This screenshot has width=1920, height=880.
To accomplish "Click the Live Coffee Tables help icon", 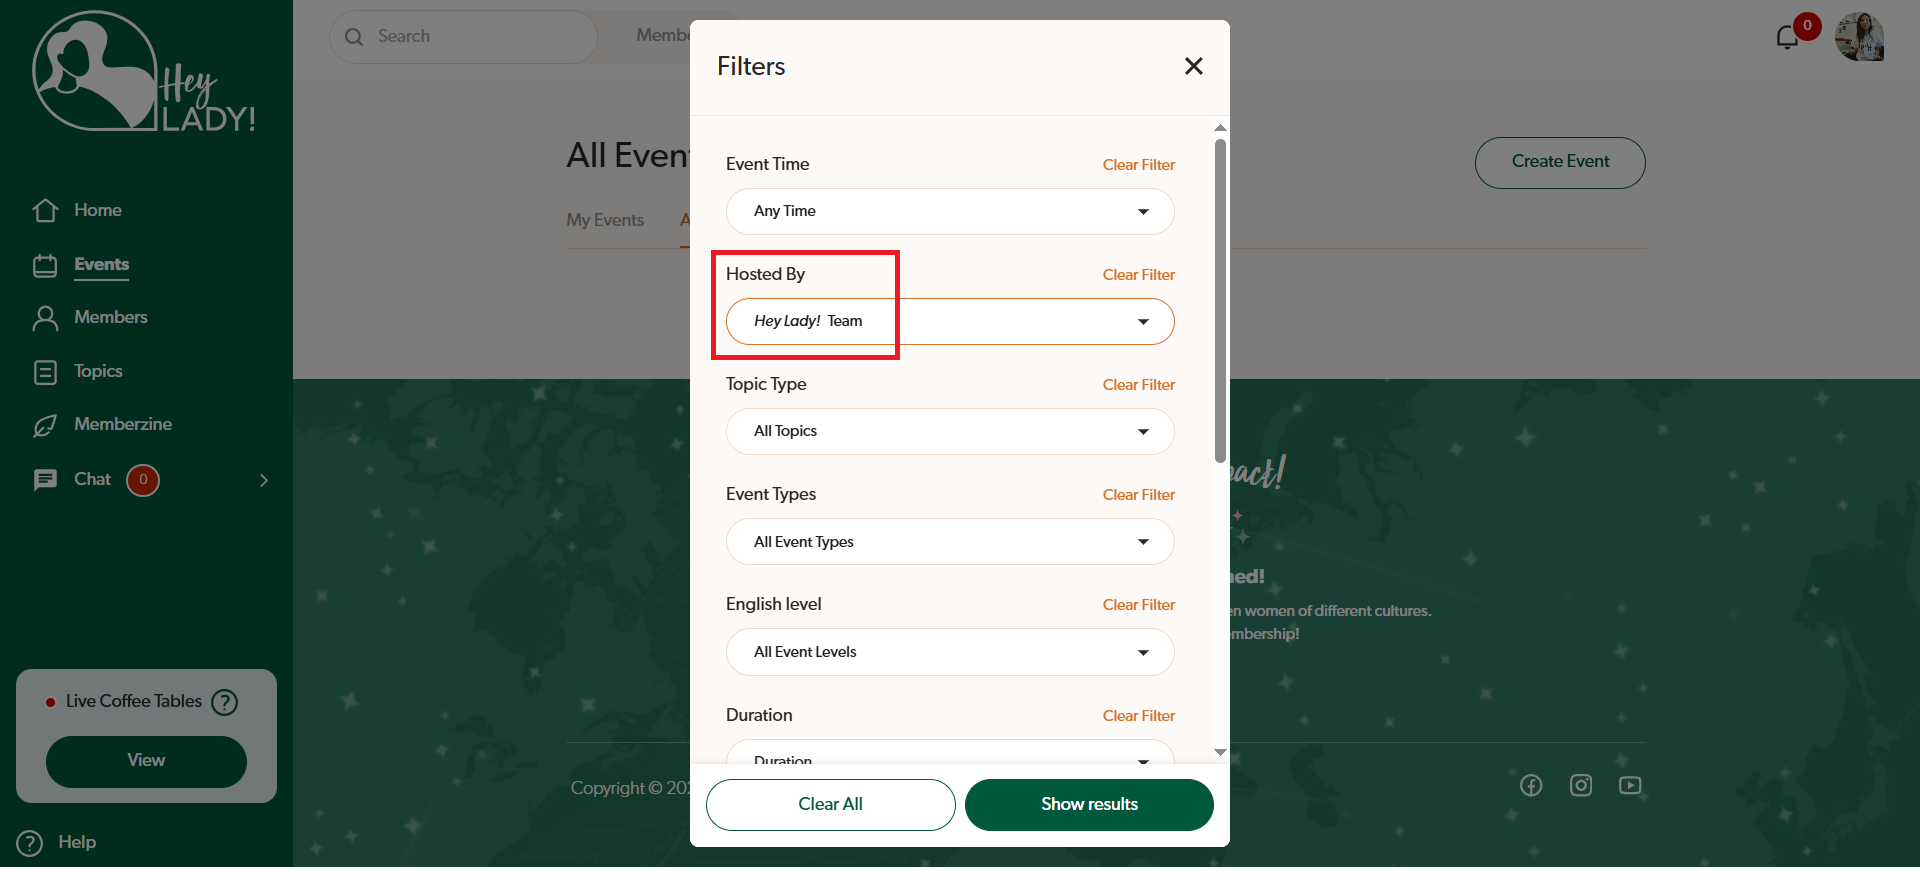I will (225, 702).
